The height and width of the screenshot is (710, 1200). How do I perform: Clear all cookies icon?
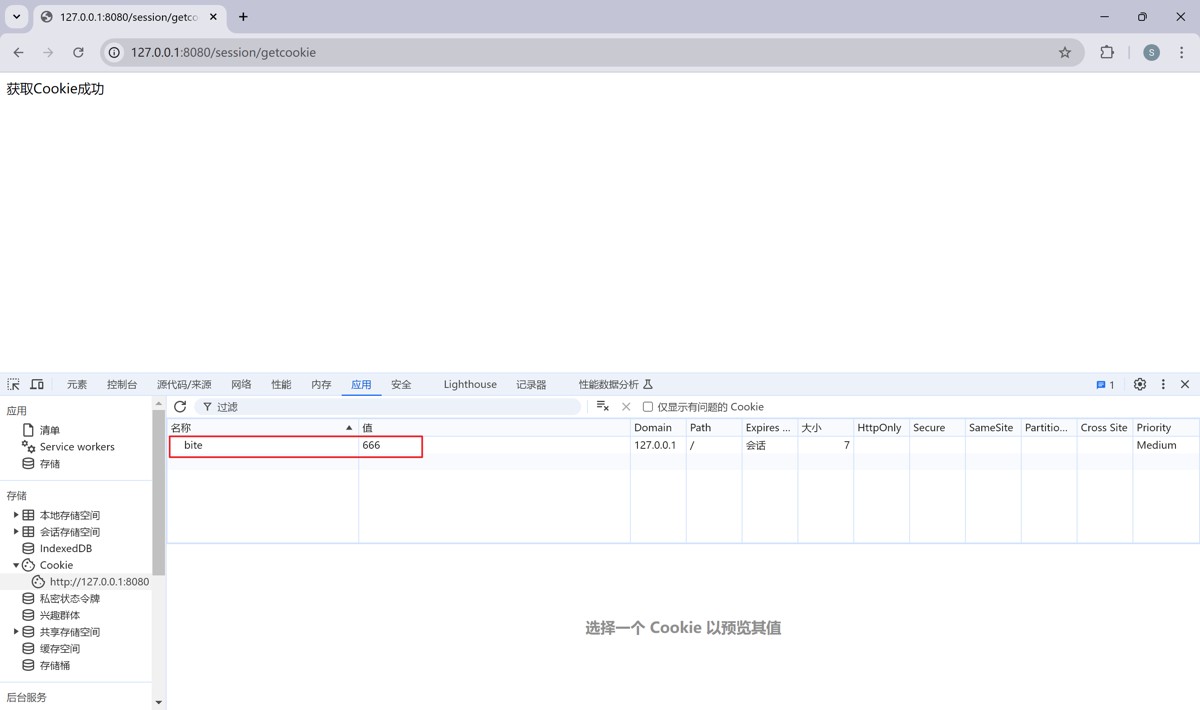tap(602, 406)
